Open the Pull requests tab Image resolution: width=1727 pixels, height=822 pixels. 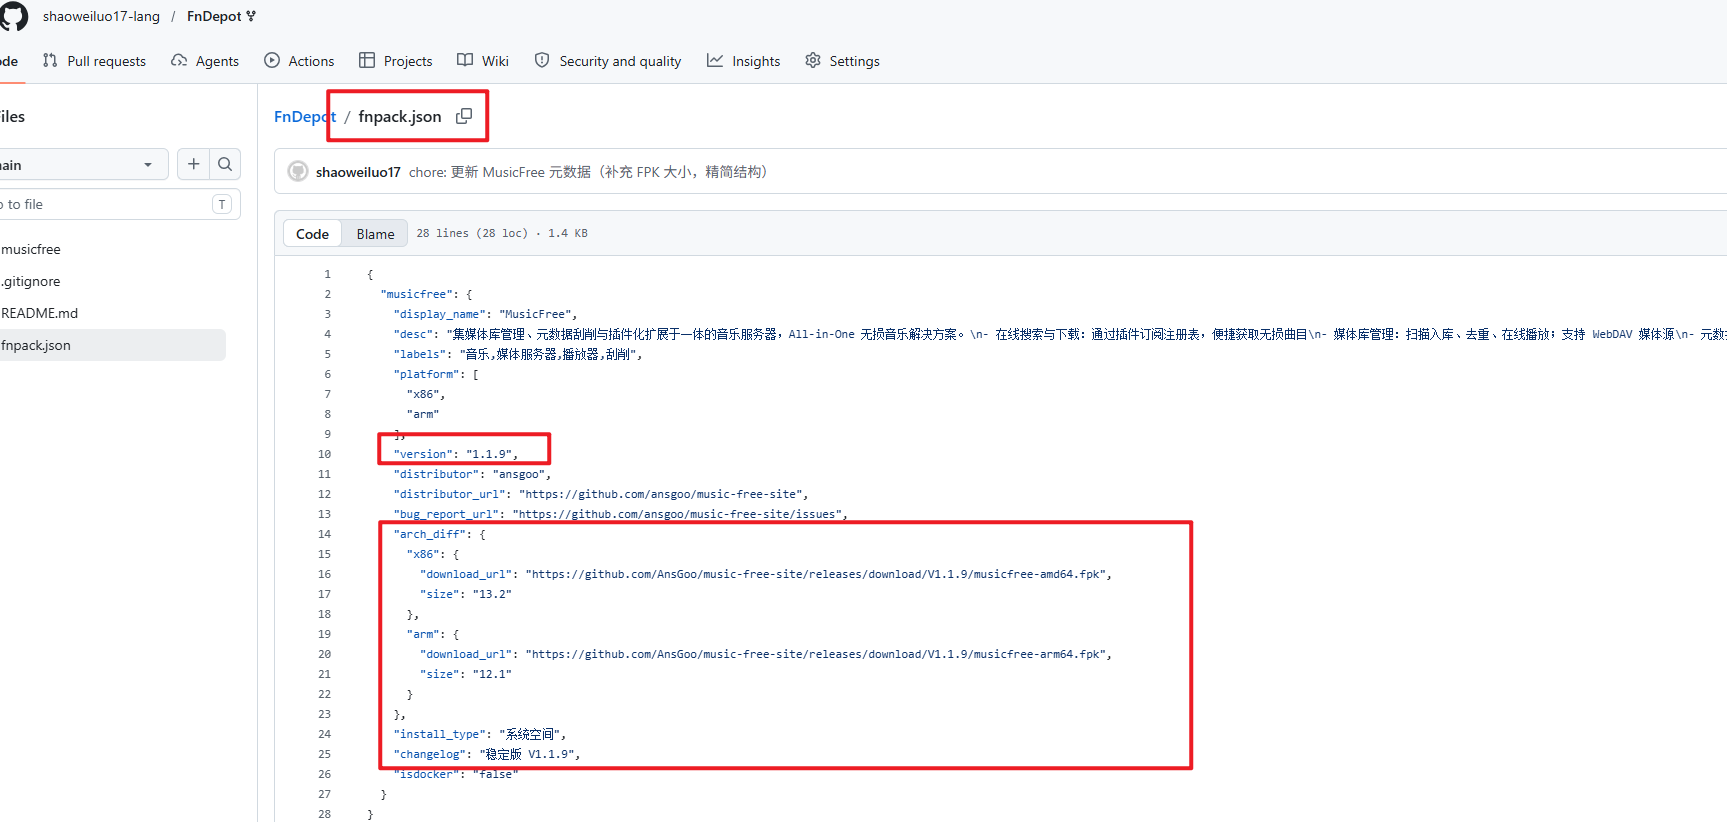tap(94, 61)
